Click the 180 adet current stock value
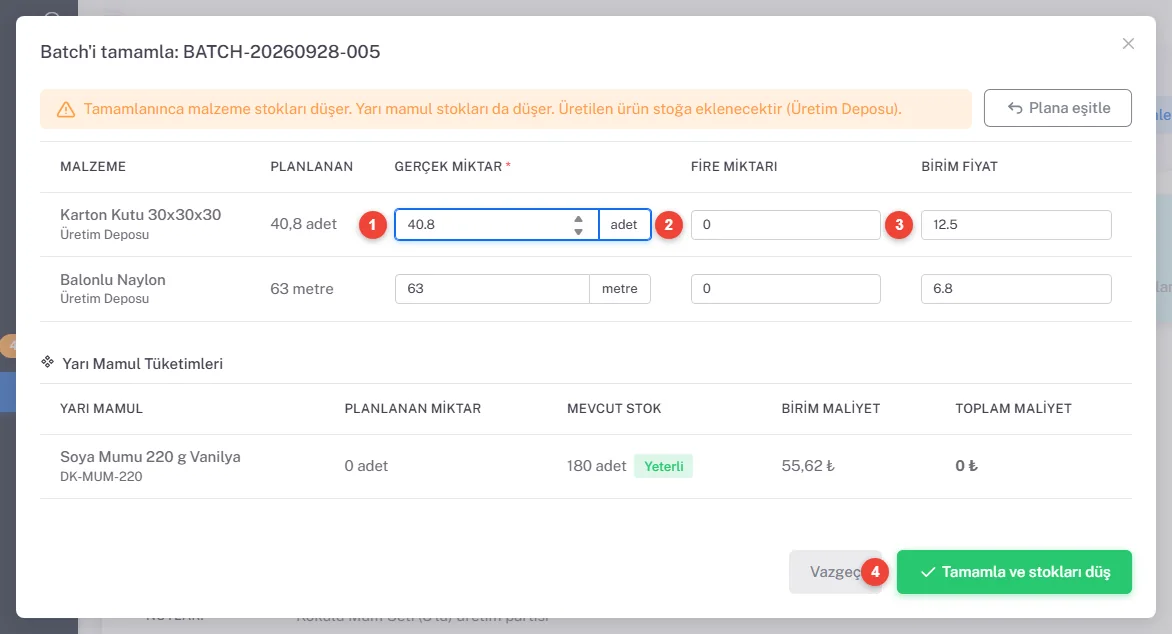 click(596, 466)
